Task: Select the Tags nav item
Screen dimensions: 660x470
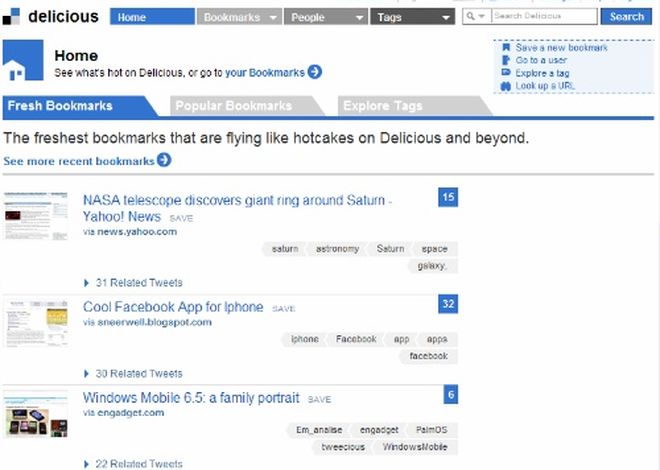Action: (x=412, y=17)
